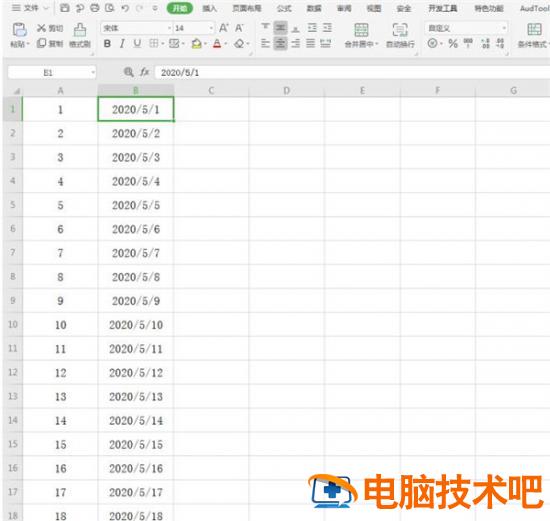This screenshot has width=550, height=521.
Task: Expand the File (文件) menu arrow
Action: coord(46,8)
